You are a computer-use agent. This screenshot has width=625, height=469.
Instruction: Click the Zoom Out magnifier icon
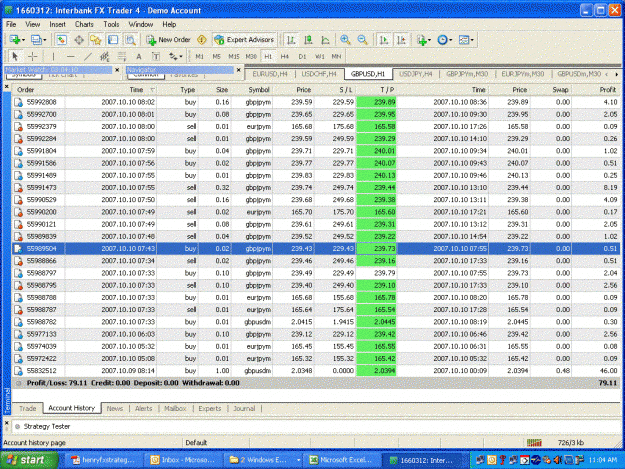click(362, 40)
